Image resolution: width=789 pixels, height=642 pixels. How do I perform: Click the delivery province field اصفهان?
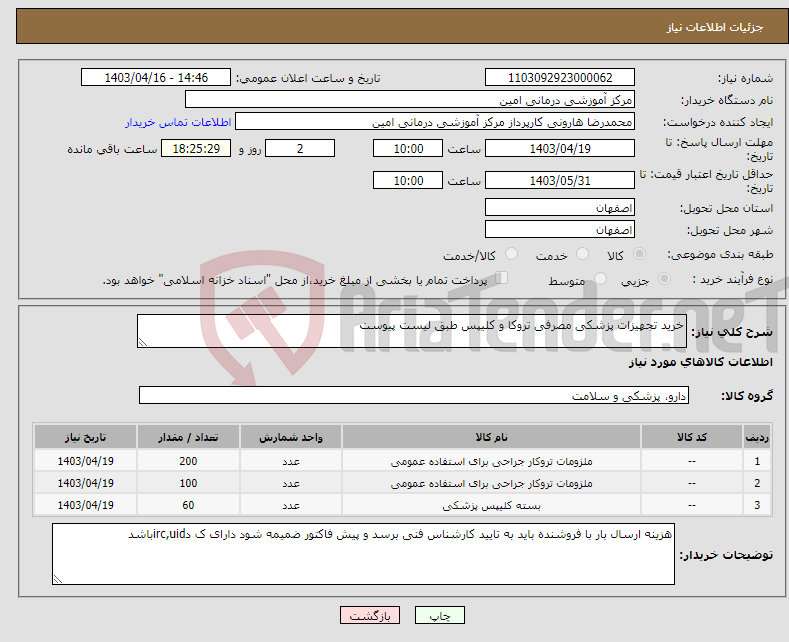[560, 207]
